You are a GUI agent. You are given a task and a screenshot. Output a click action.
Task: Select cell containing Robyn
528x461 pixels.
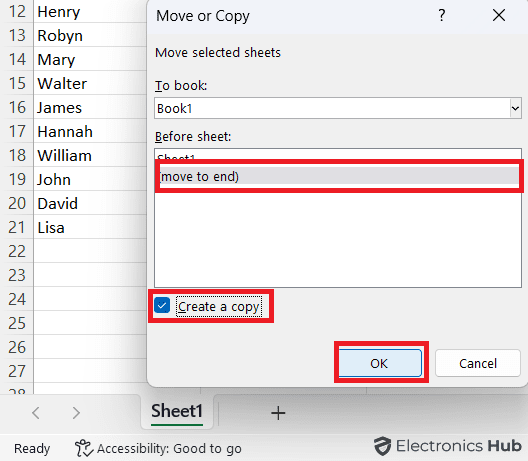click(x=90, y=35)
